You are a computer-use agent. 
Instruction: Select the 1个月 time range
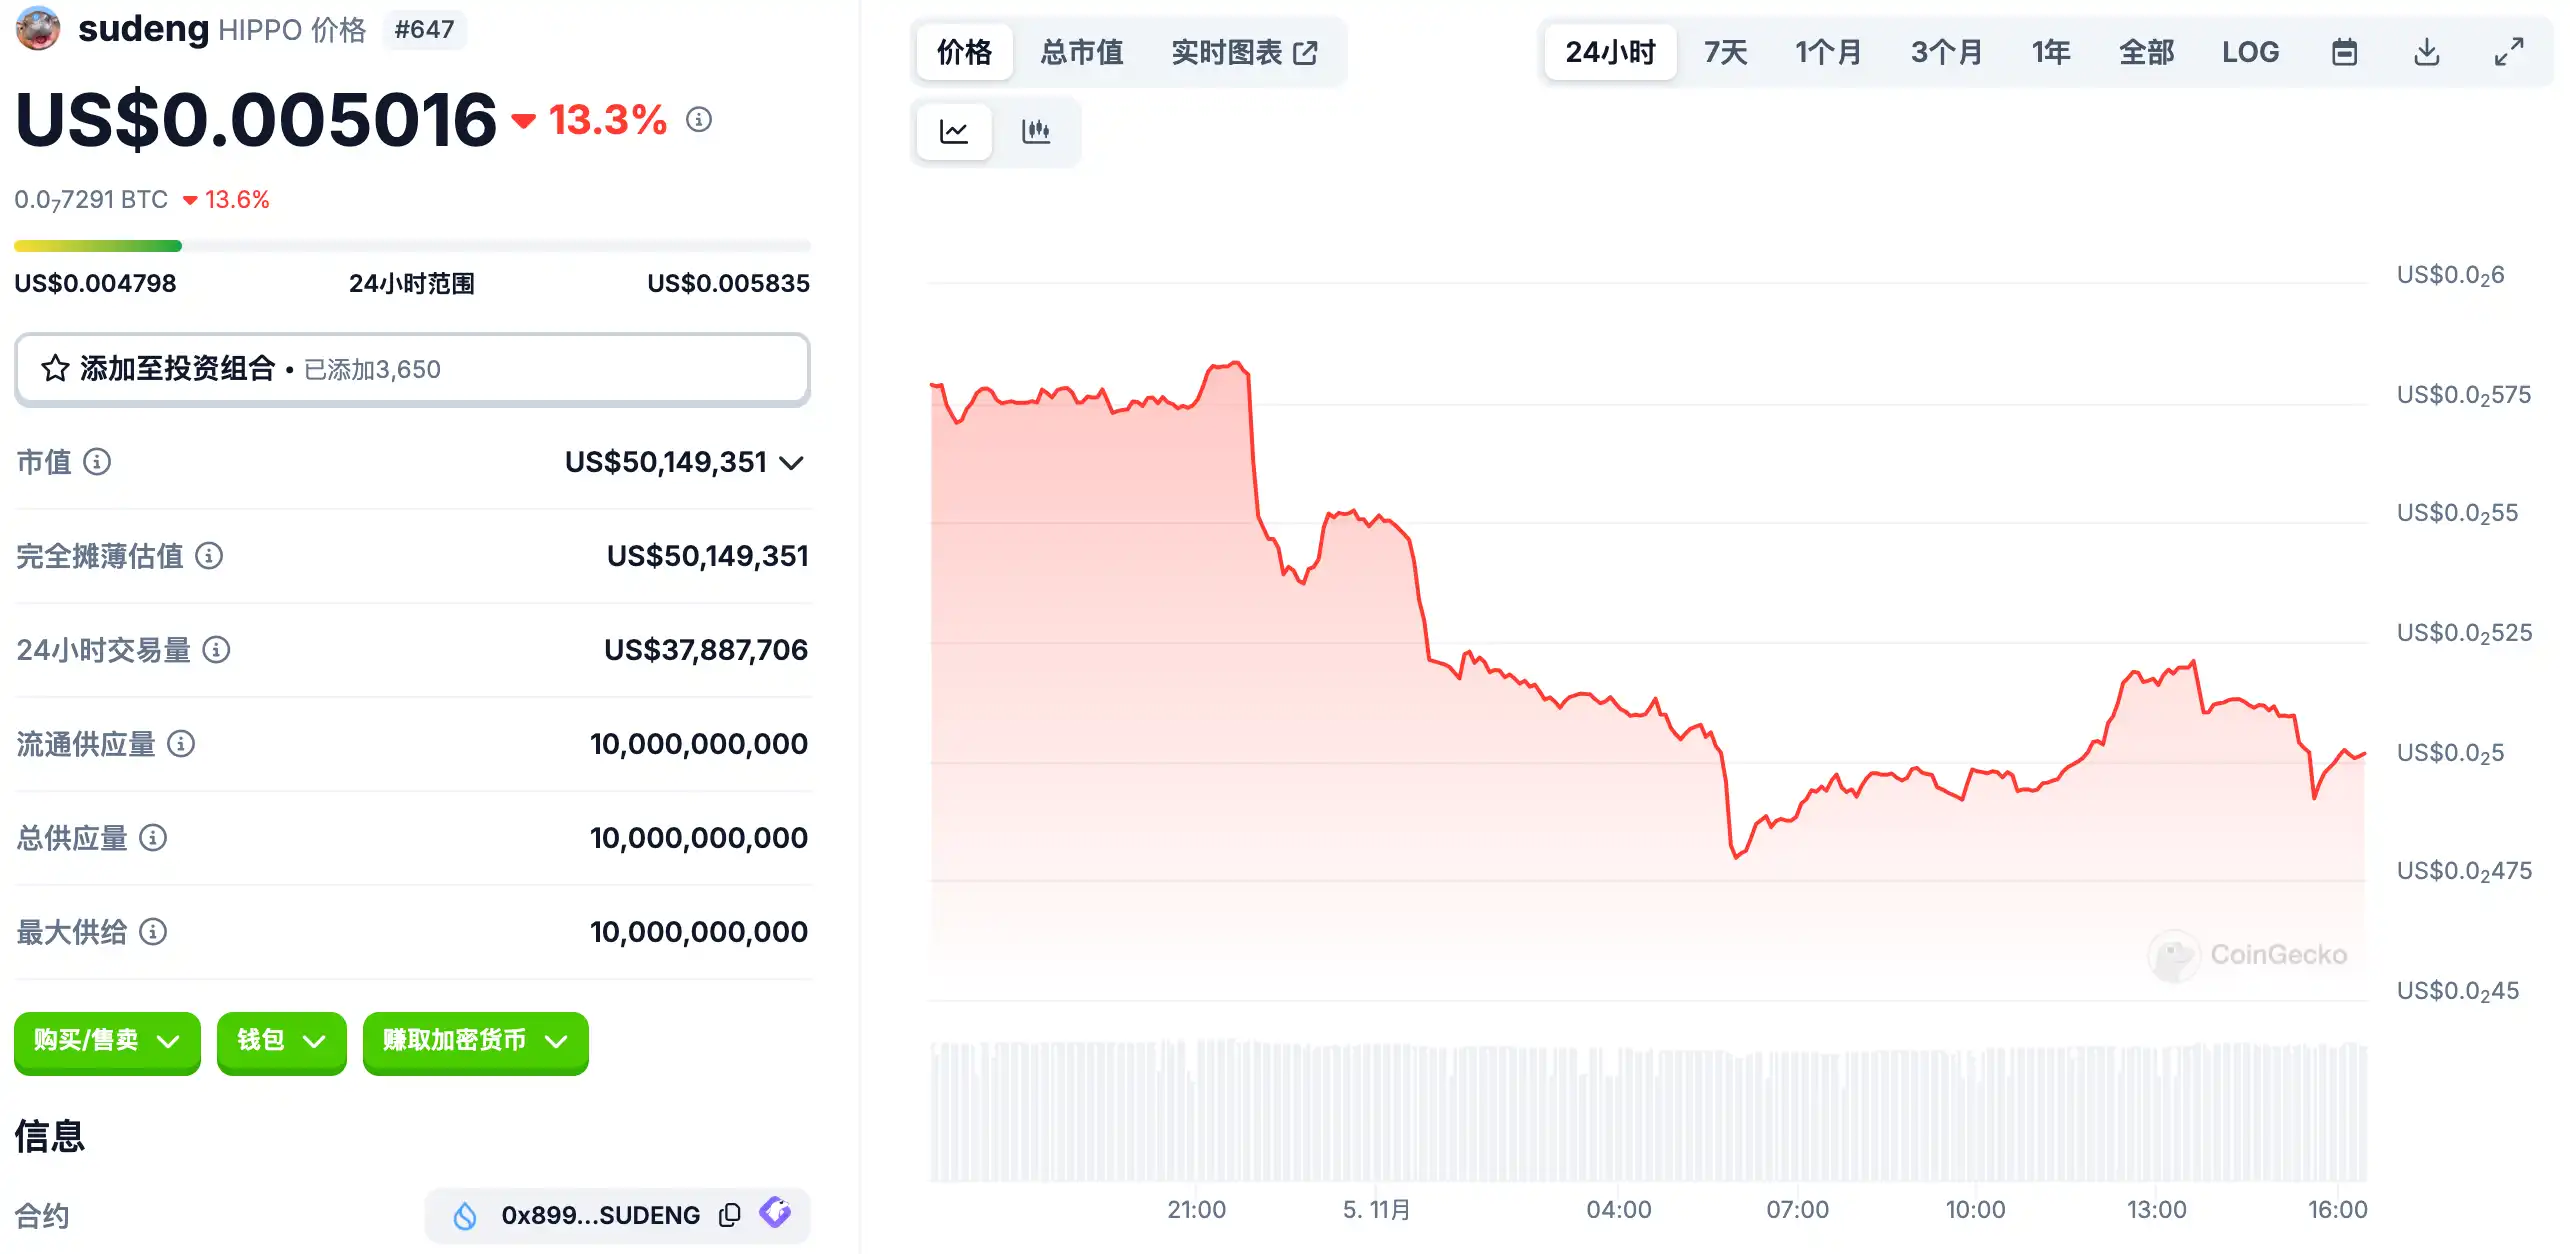coord(1827,52)
